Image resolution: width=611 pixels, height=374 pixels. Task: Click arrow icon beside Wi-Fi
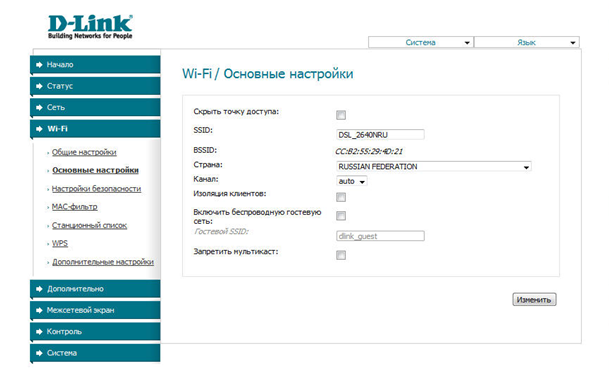click(x=39, y=129)
